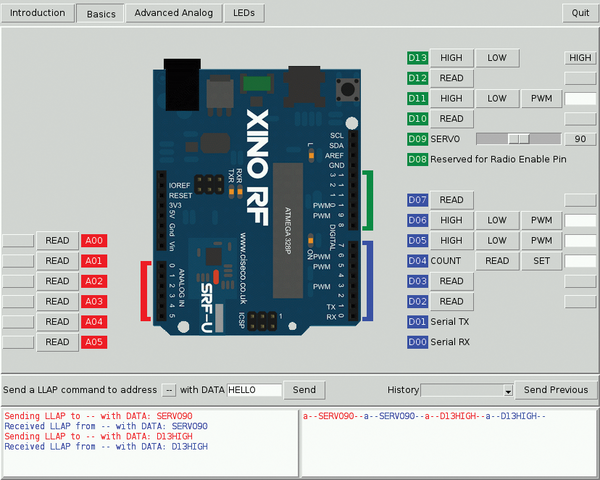The width and height of the screenshot is (600, 480).
Task: Read pin D02
Action: [452, 301]
